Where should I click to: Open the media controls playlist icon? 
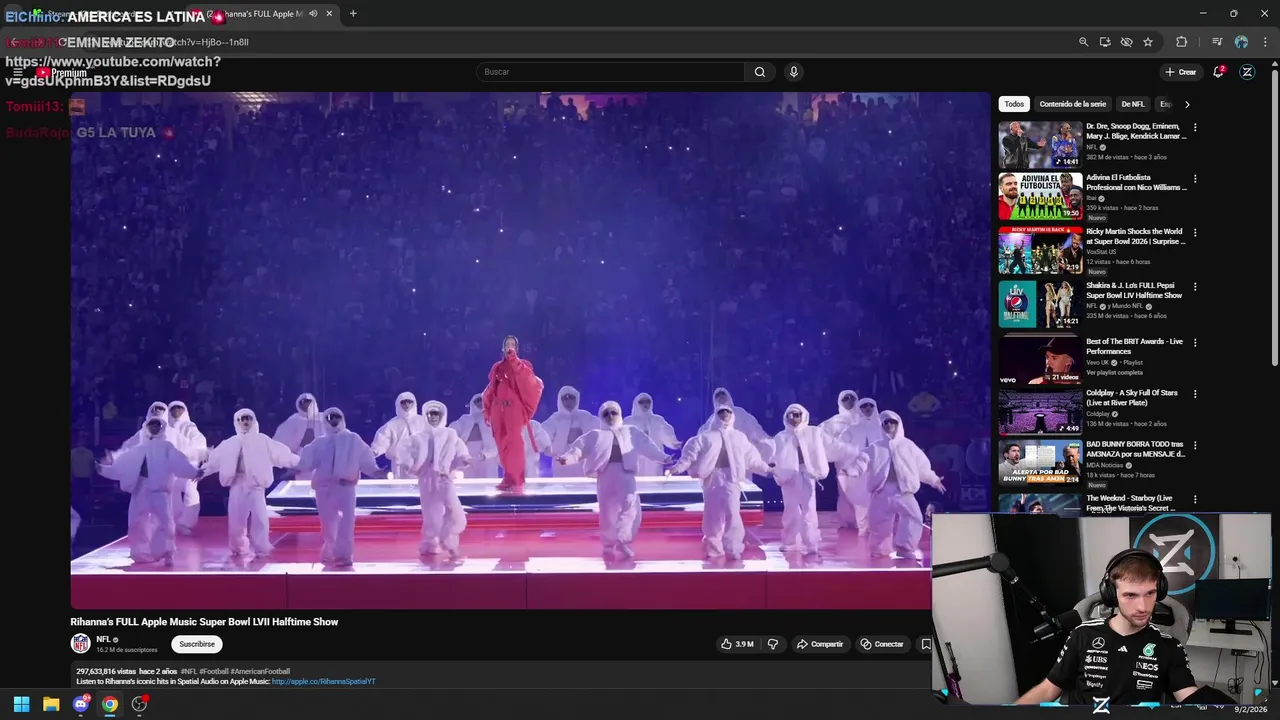[x=1217, y=42]
